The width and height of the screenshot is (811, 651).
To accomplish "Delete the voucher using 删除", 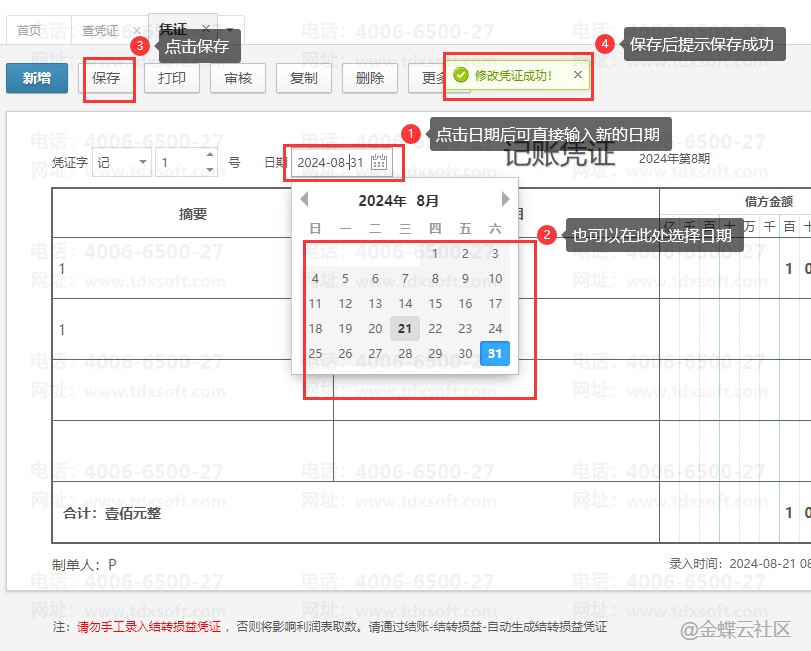I will point(370,78).
